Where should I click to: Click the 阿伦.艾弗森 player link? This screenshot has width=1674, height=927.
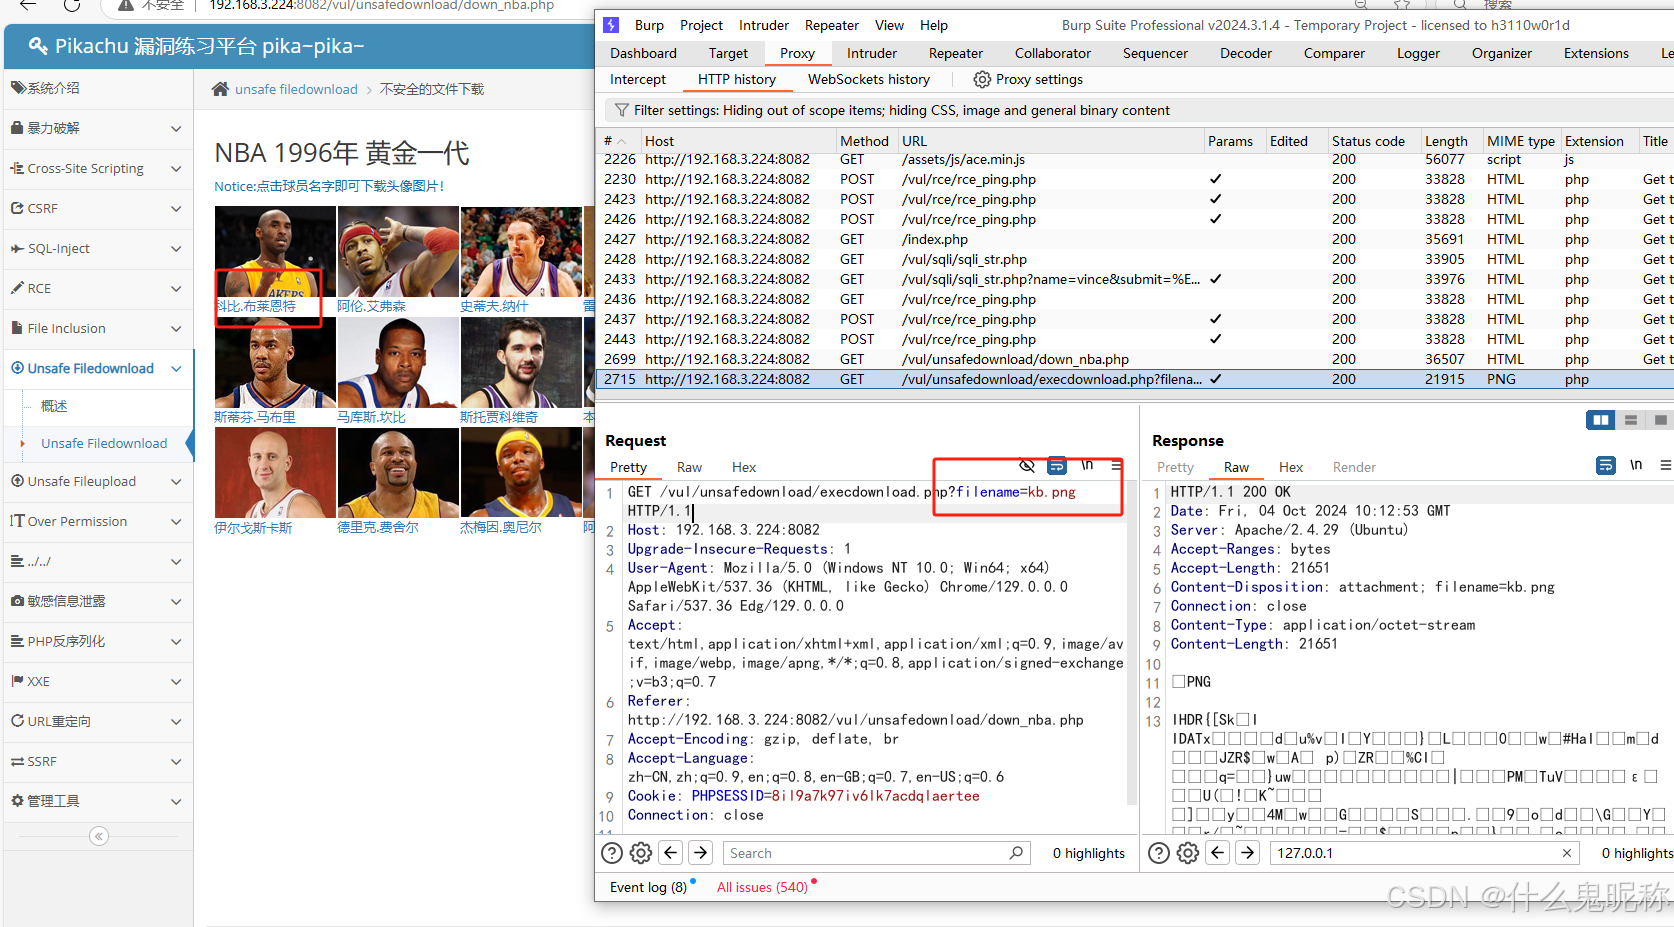pos(372,306)
